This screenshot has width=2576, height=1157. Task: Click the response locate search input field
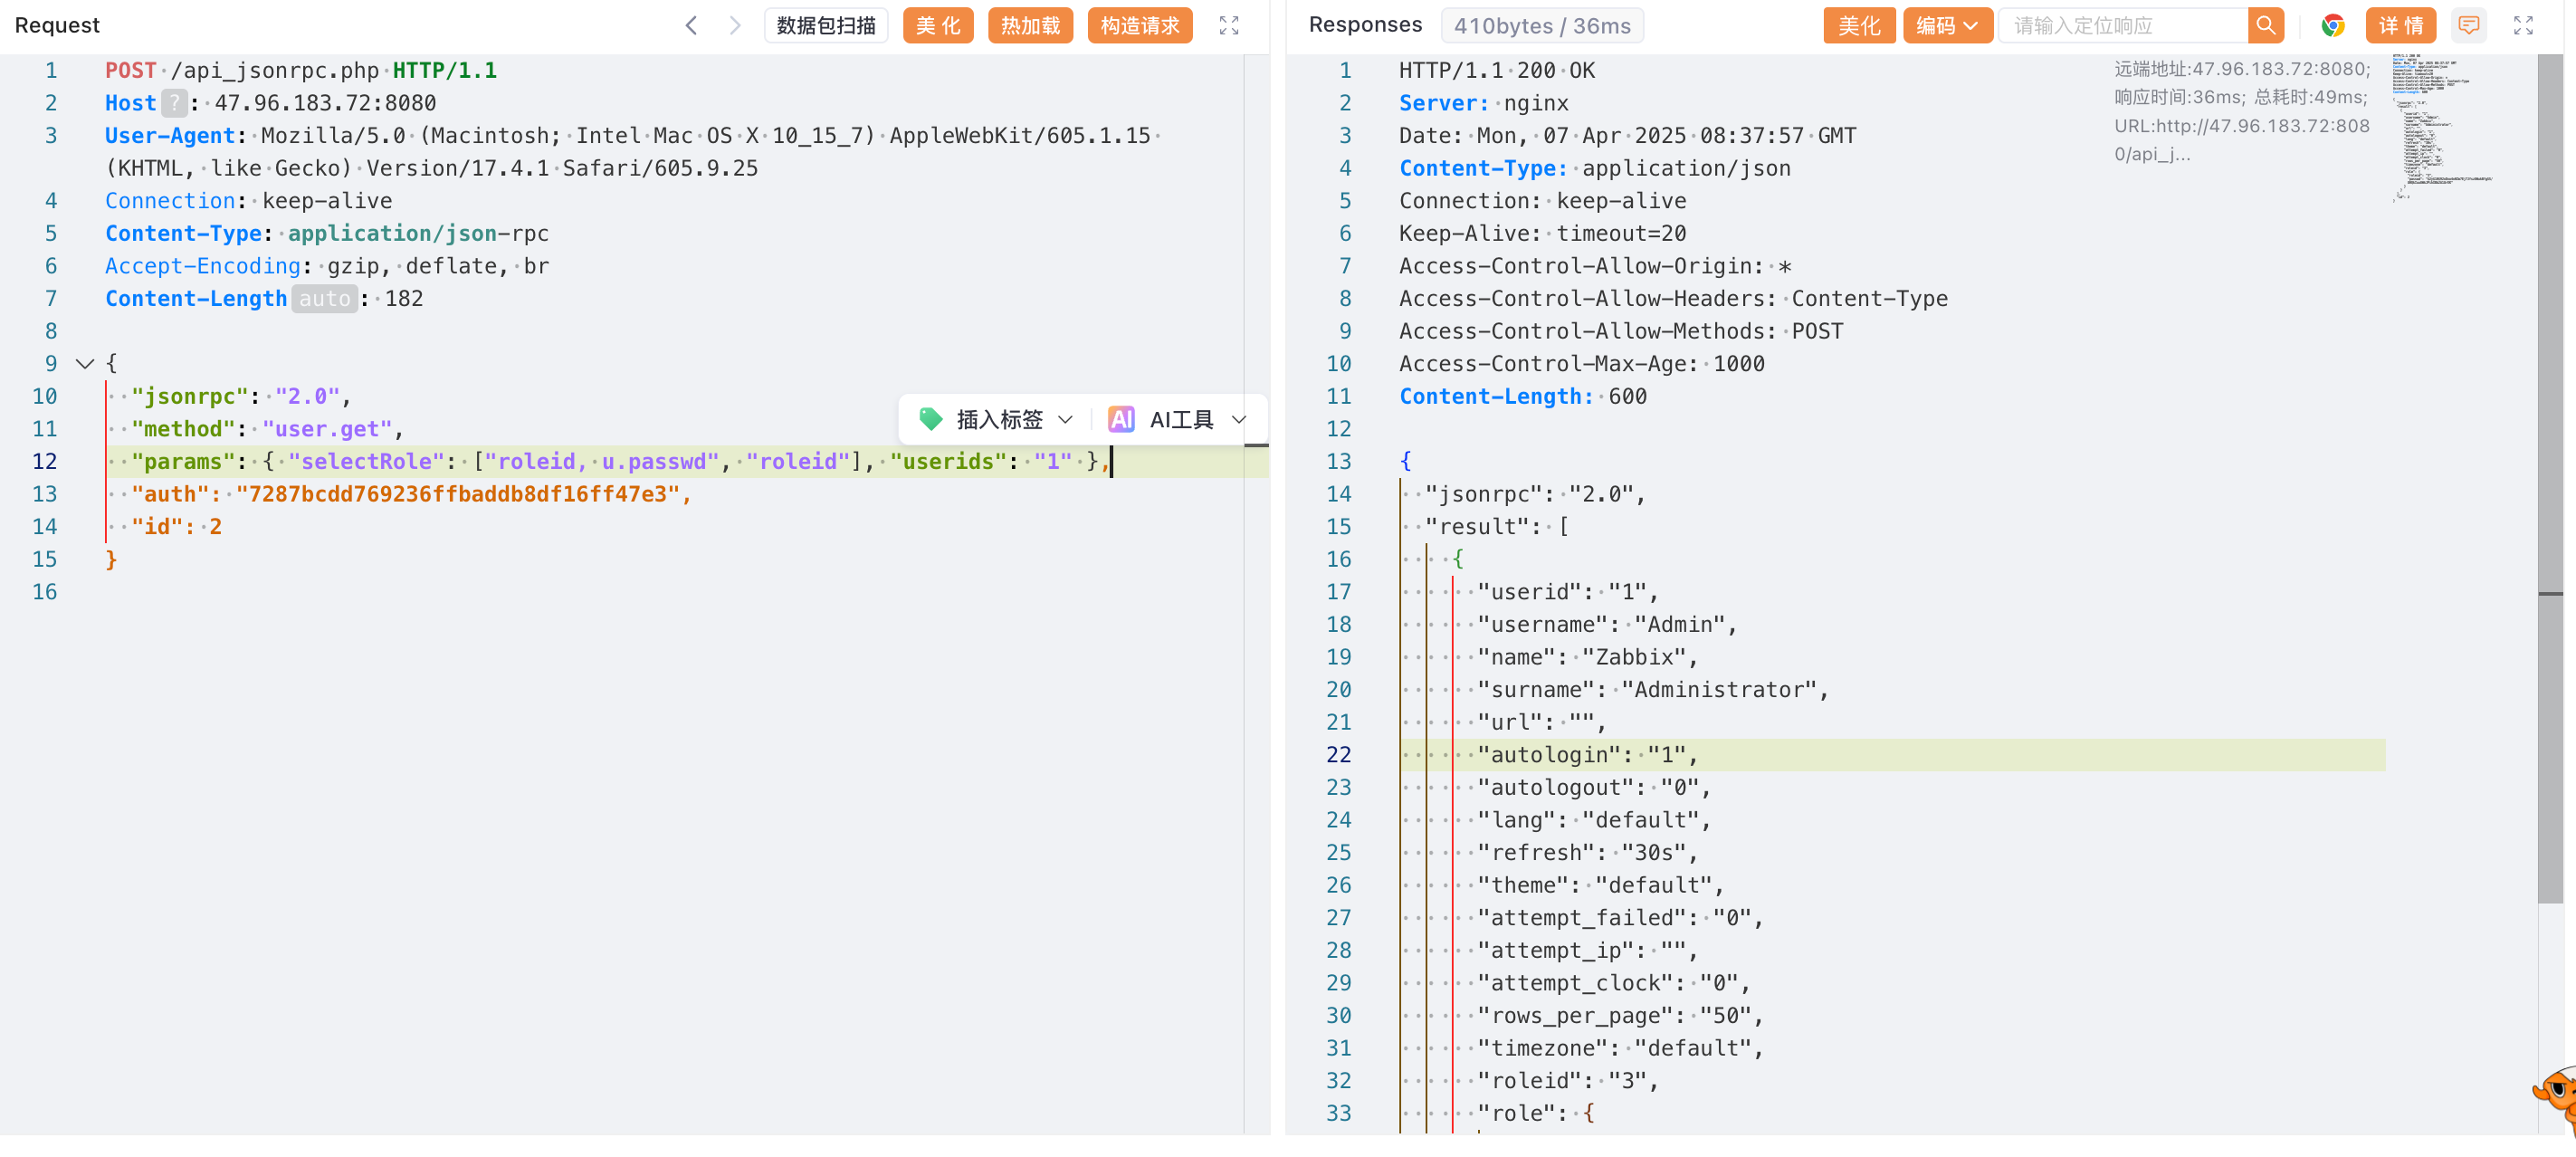[2122, 25]
